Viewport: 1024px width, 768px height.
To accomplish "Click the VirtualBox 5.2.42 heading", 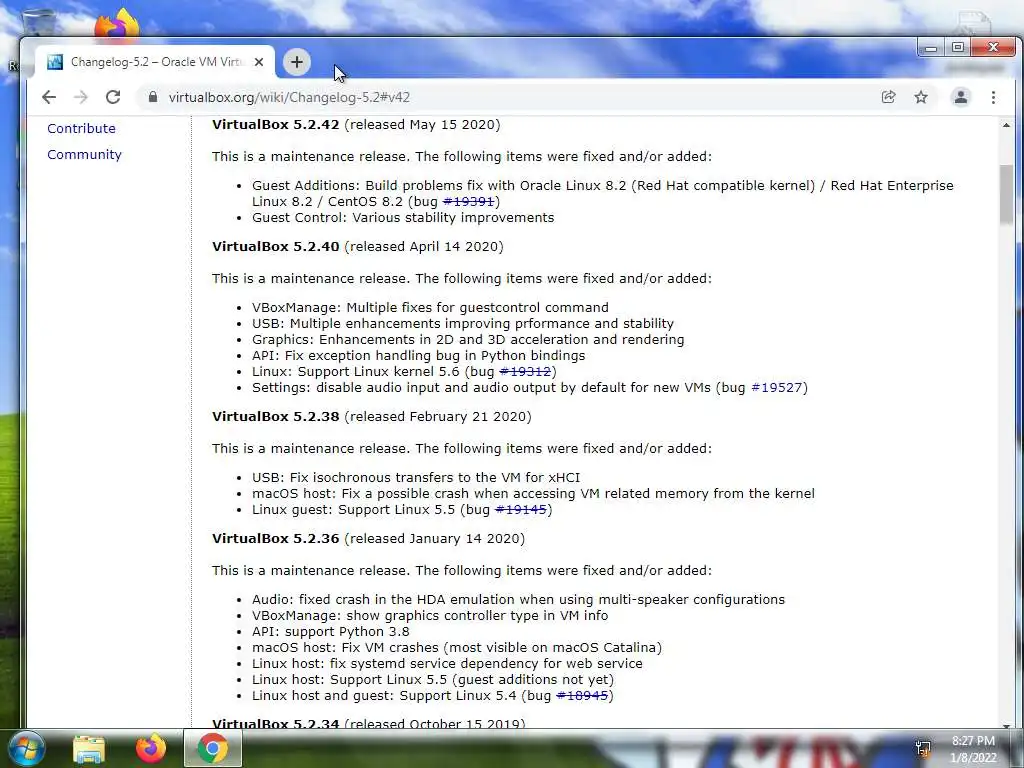I will pyautogui.click(x=276, y=125).
